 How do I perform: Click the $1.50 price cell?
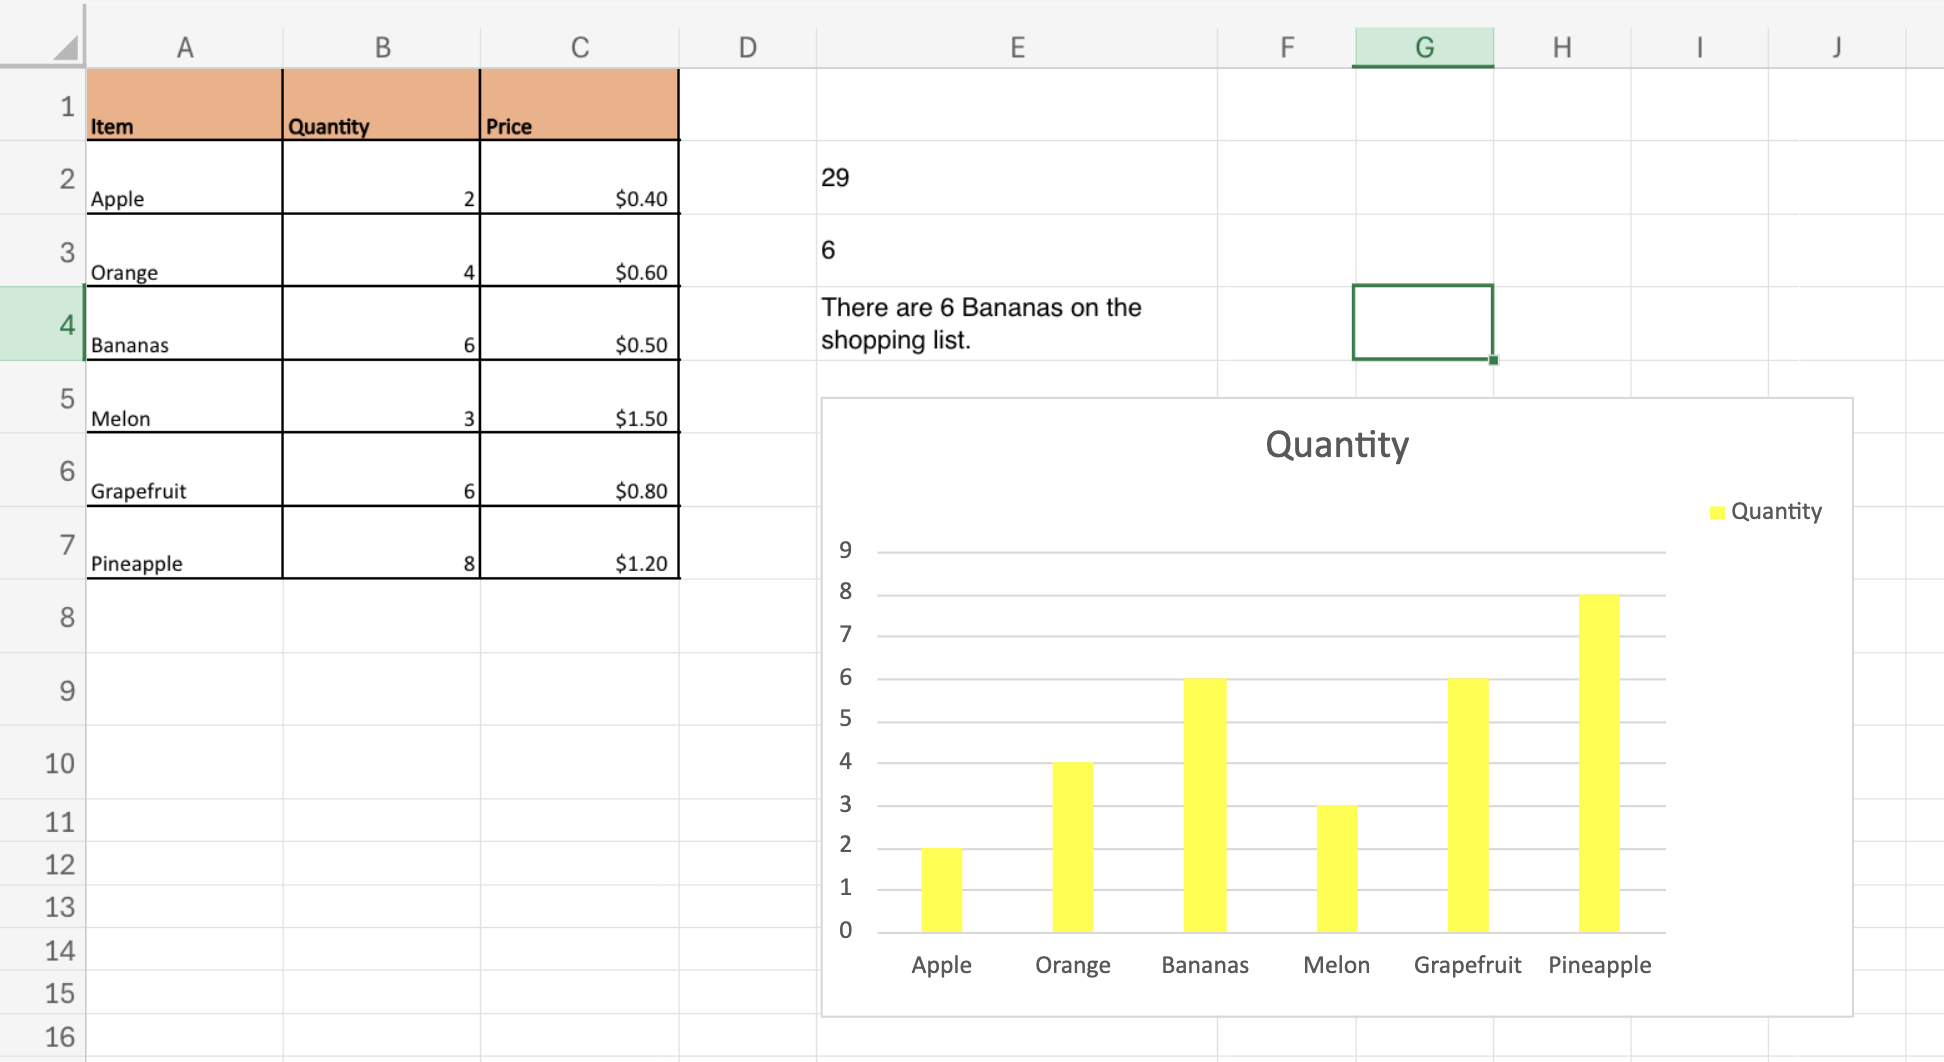click(580, 397)
